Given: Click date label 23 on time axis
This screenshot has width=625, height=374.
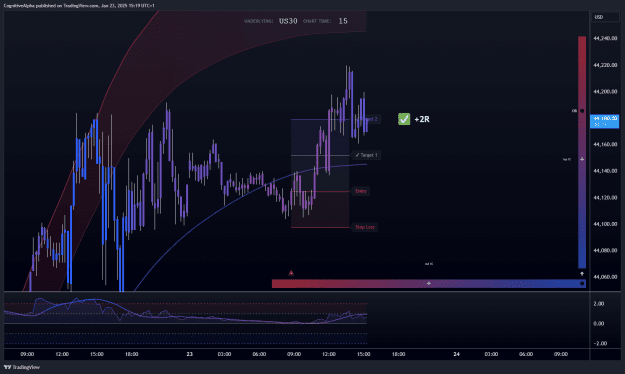Looking at the screenshot, I should (x=190, y=354).
